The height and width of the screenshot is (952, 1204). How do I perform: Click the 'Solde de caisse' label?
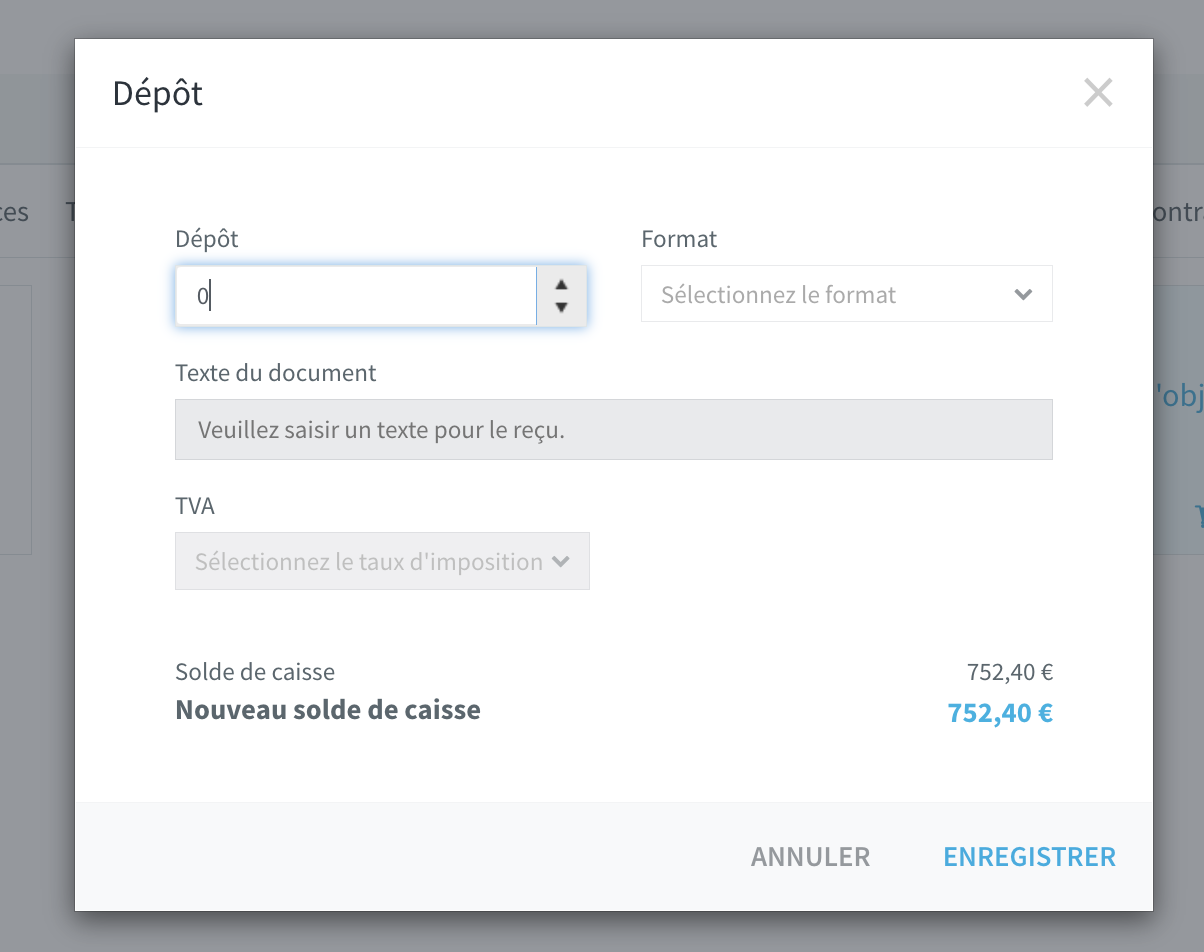point(255,672)
